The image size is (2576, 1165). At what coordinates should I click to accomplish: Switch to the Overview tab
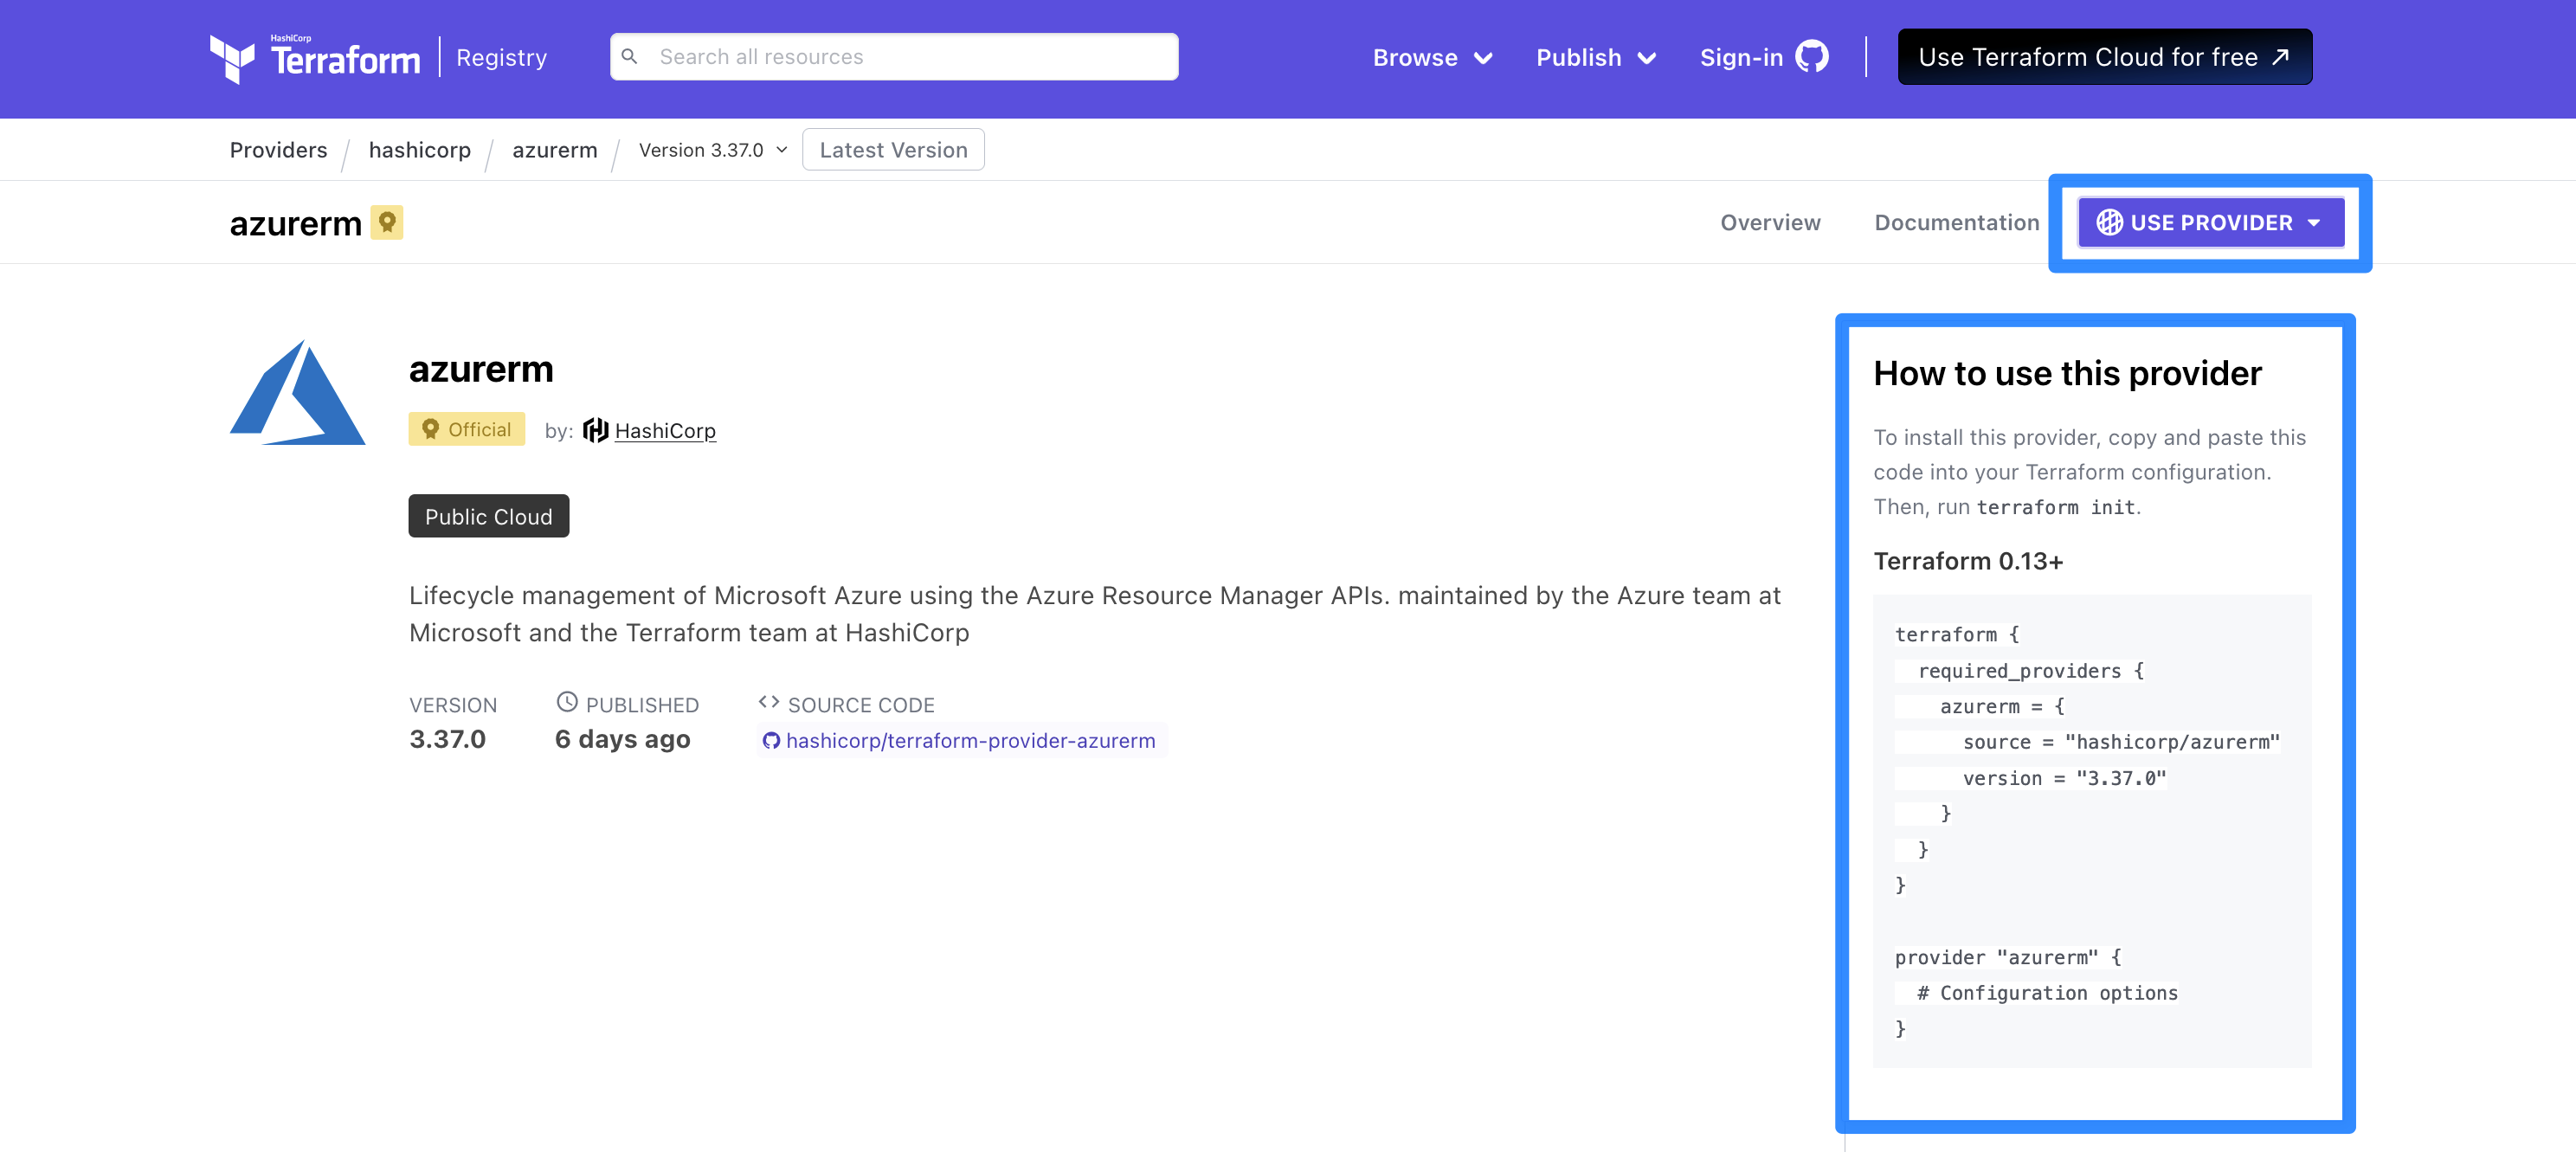pos(1771,222)
